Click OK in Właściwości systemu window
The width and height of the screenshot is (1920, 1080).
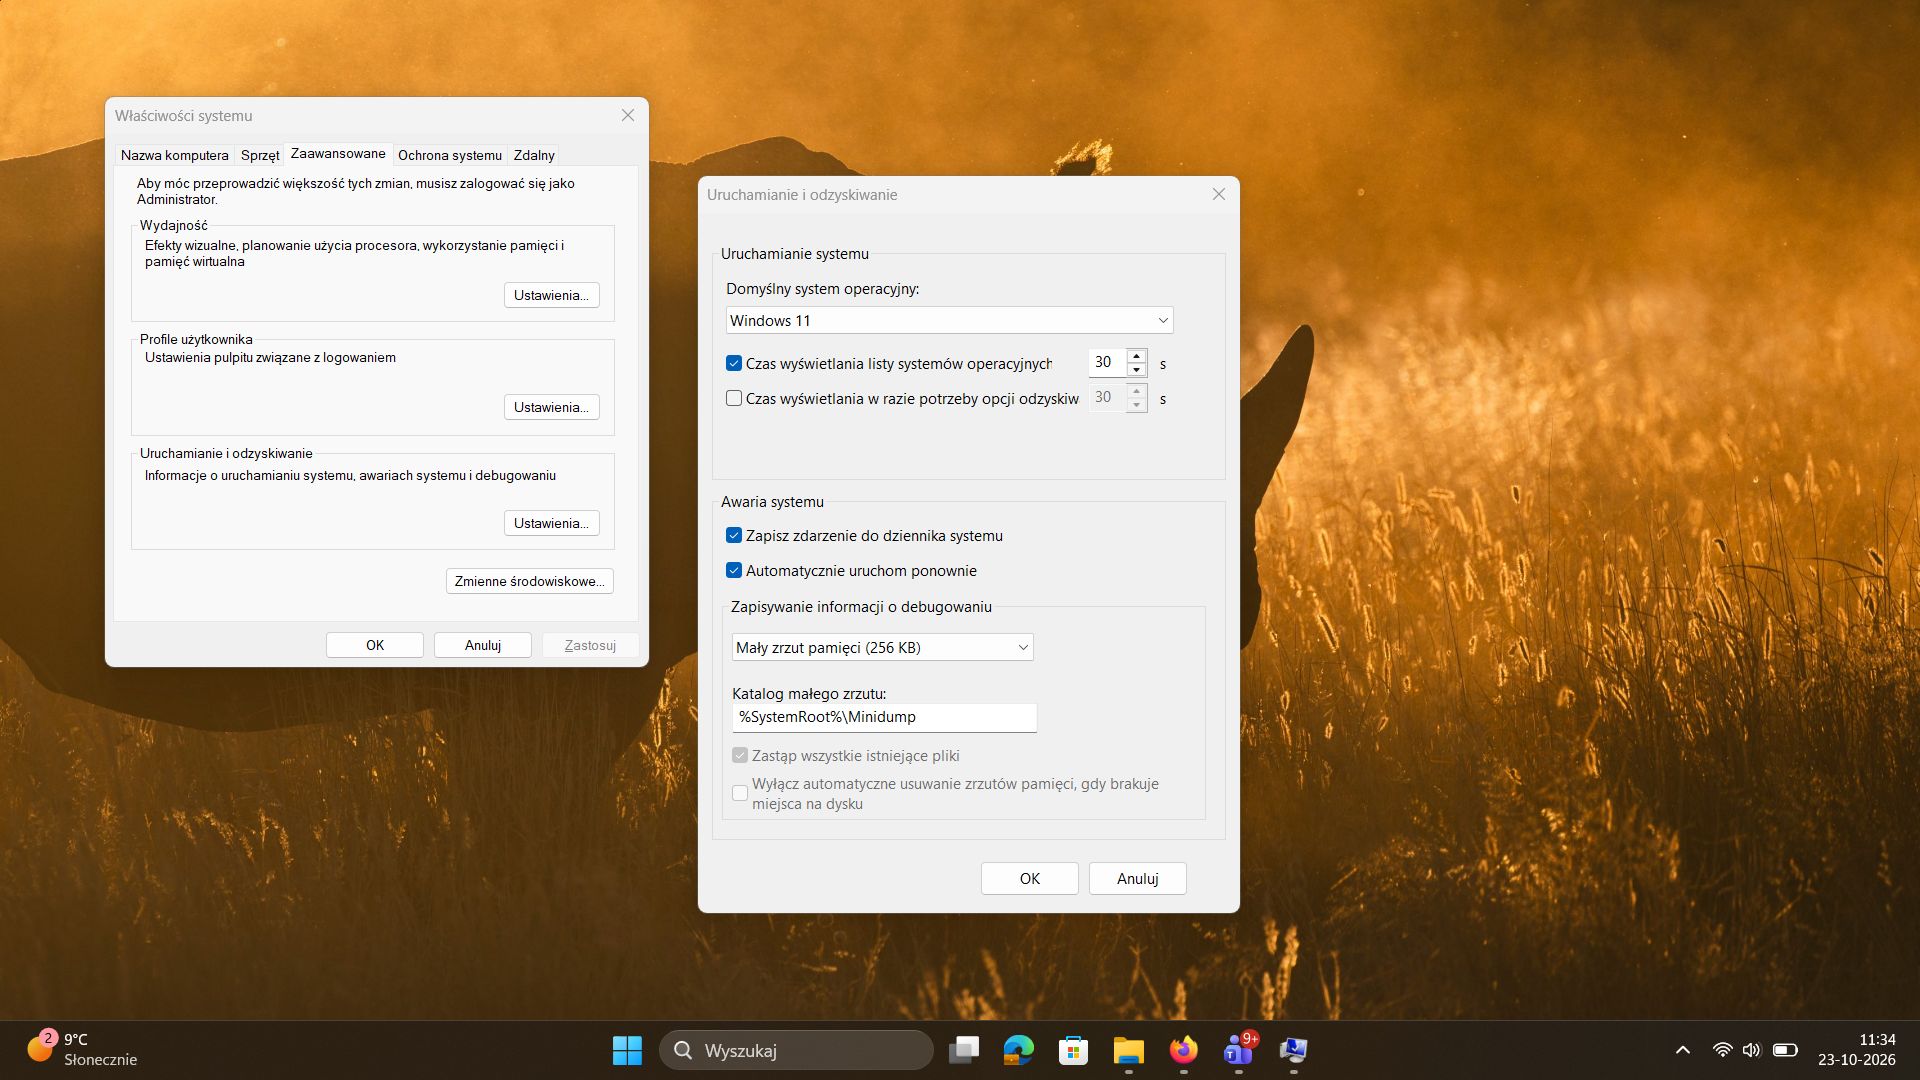click(x=375, y=645)
